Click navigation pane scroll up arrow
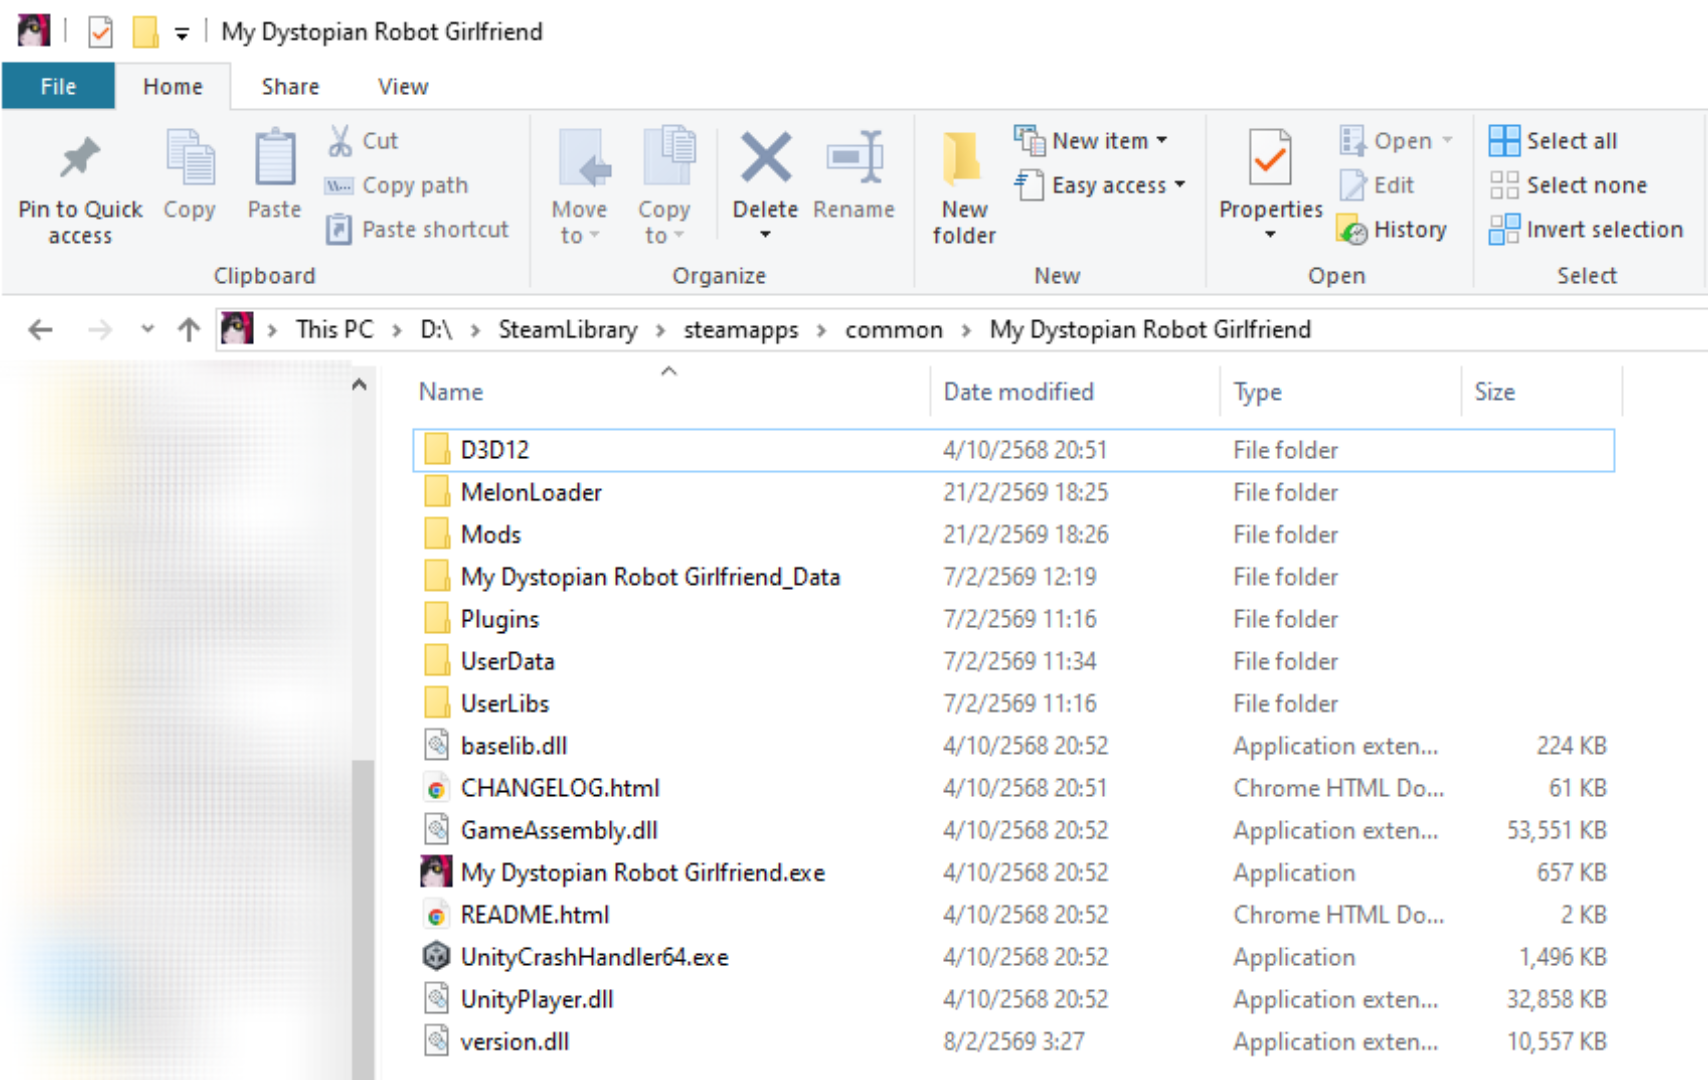Viewport: 1708px width, 1080px height. pos(360,385)
